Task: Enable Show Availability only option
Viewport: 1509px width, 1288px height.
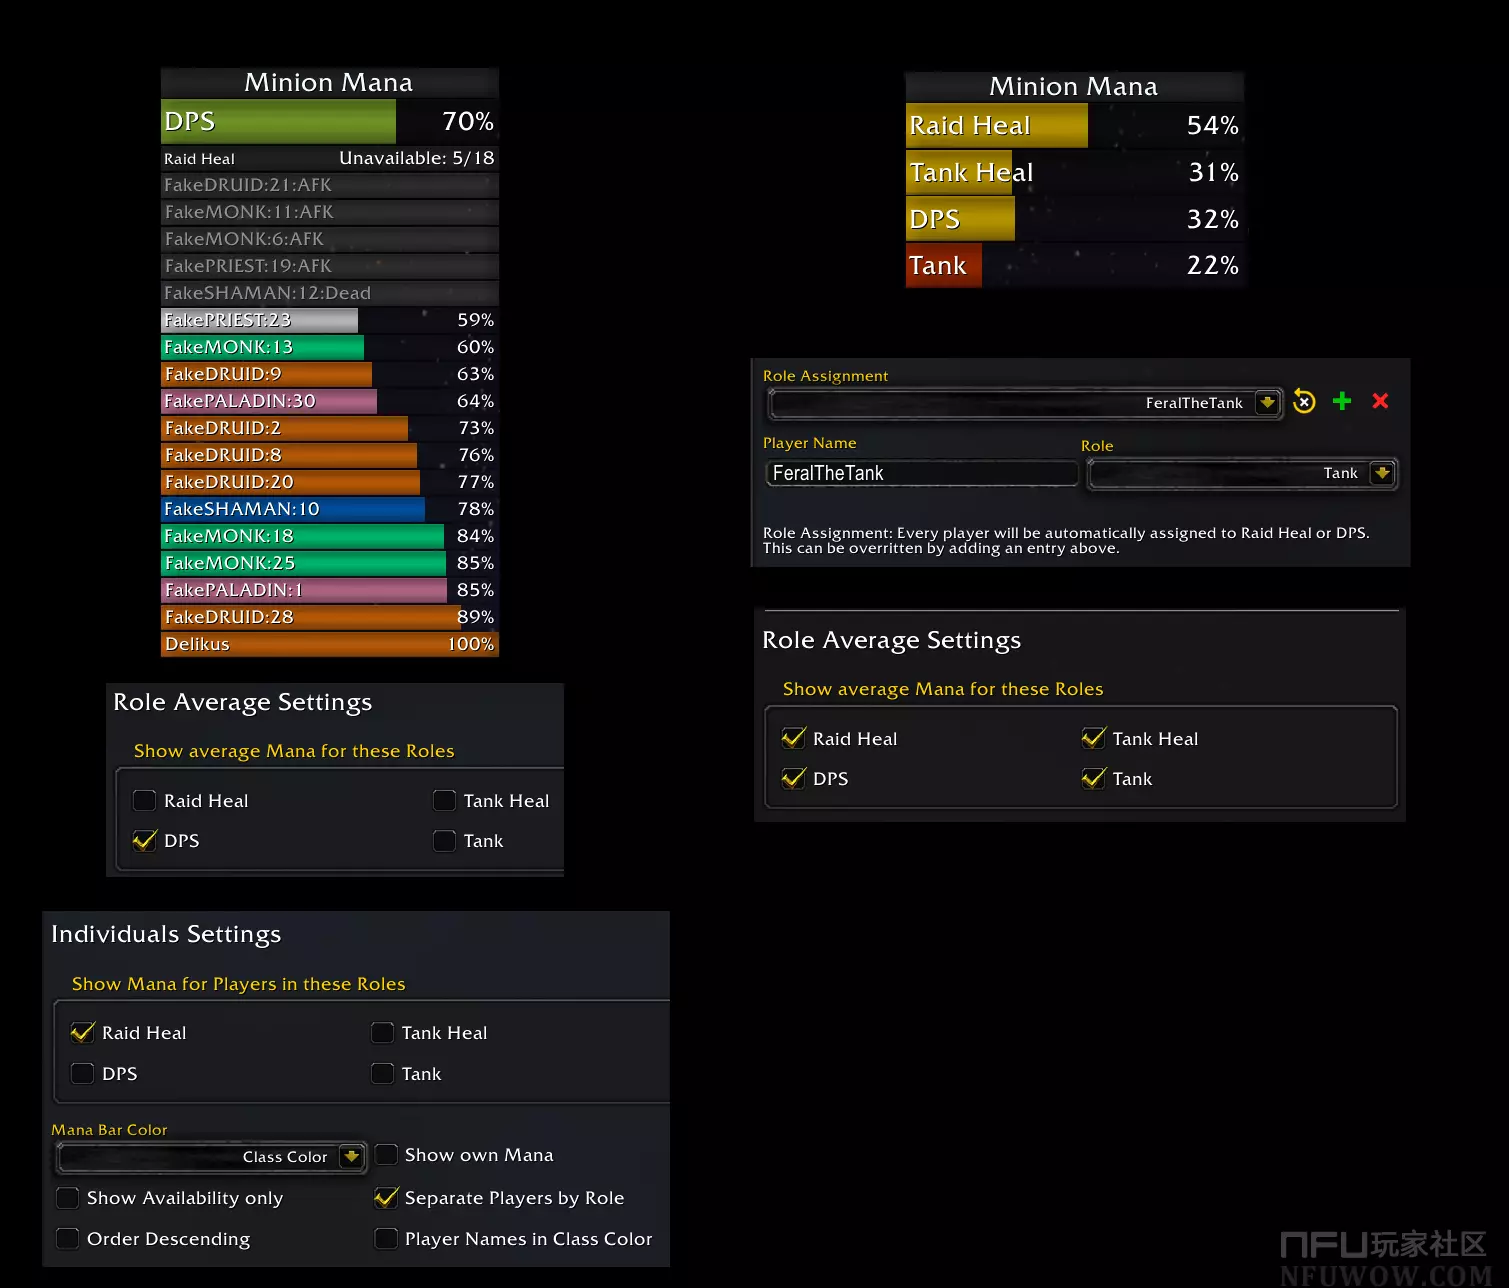Action: [68, 1197]
